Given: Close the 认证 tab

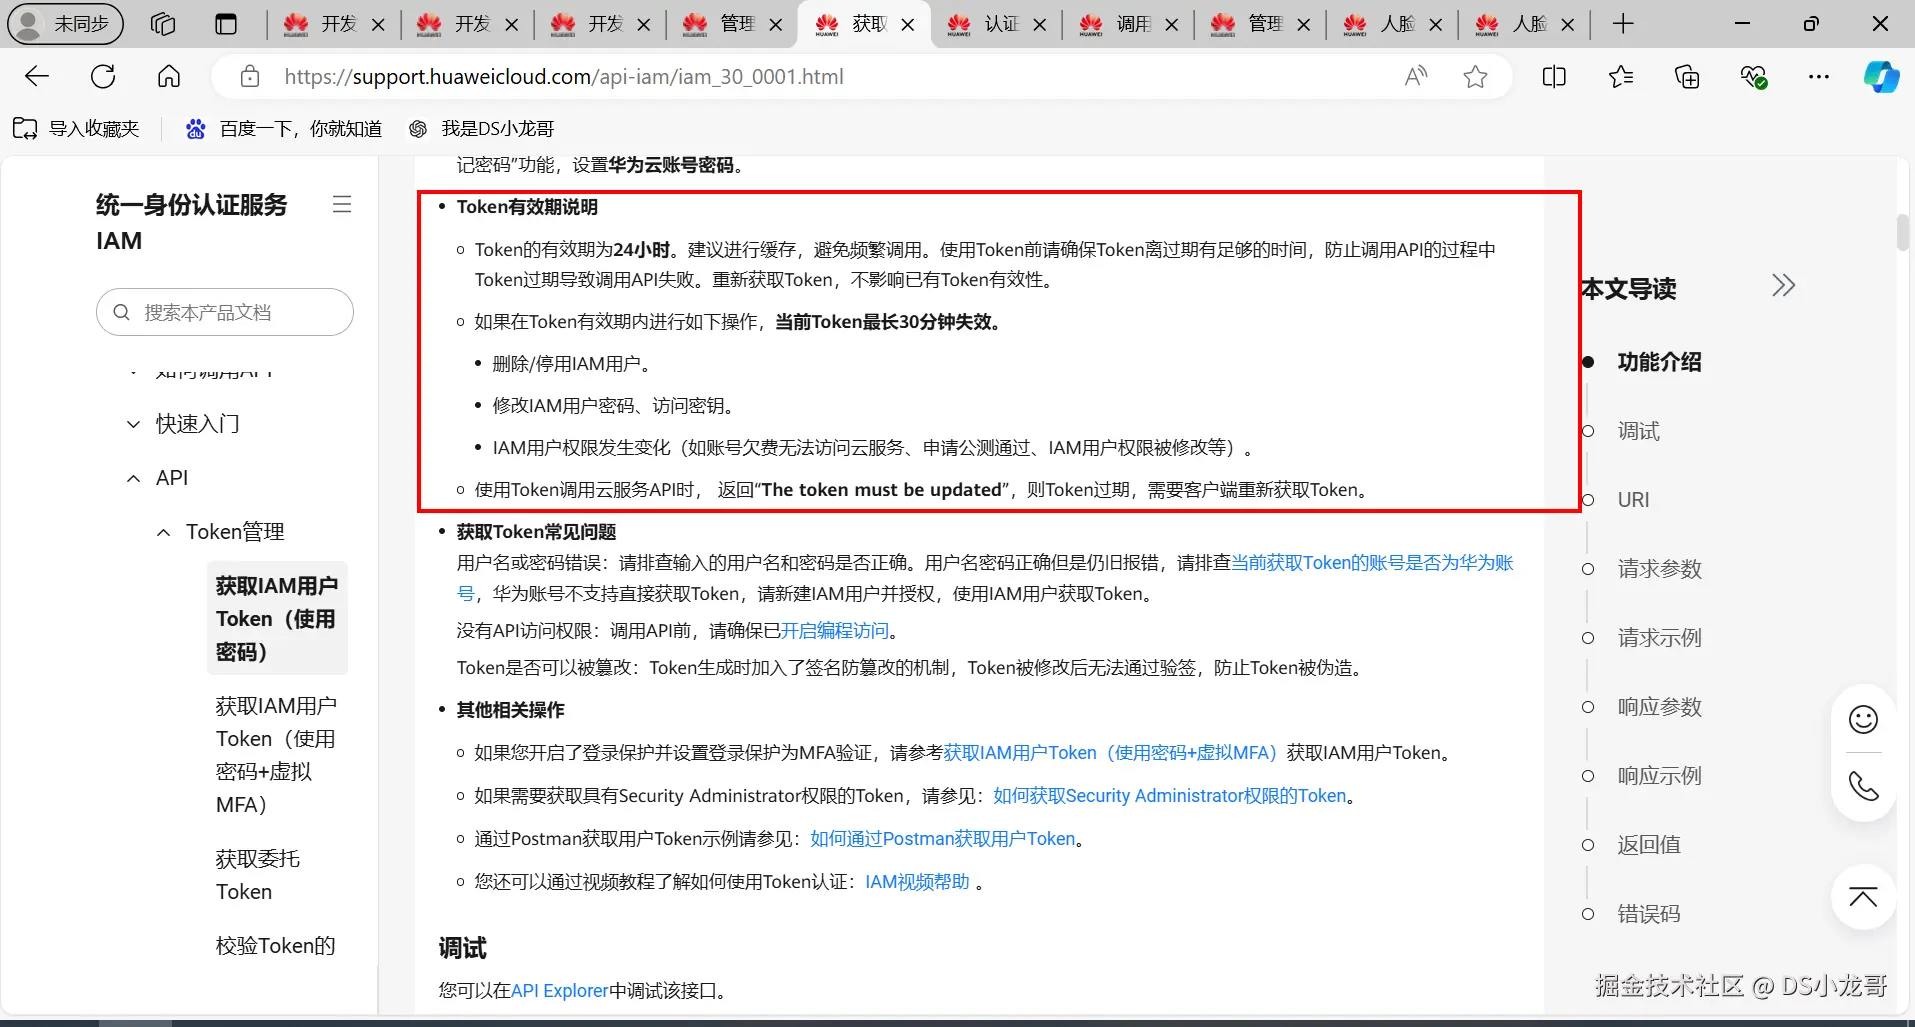Looking at the screenshot, I should 1040,24.
